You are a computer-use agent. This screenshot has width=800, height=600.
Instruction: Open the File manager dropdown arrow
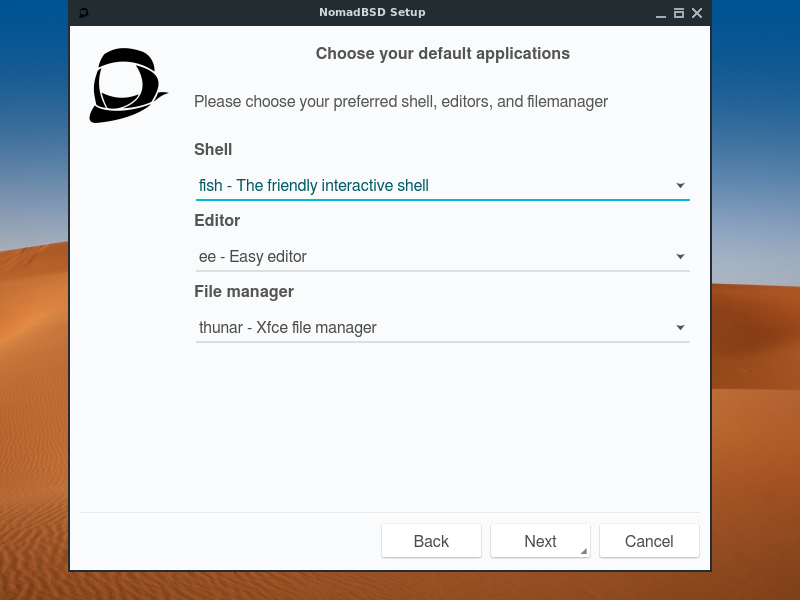[x=680, y=328]
